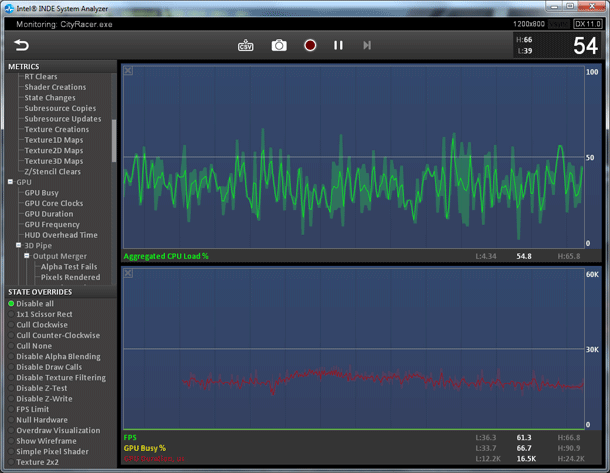This screenshot has height=473, width=610.
Task: Select the Texture3D Maps metric
Action: (54, 161)
